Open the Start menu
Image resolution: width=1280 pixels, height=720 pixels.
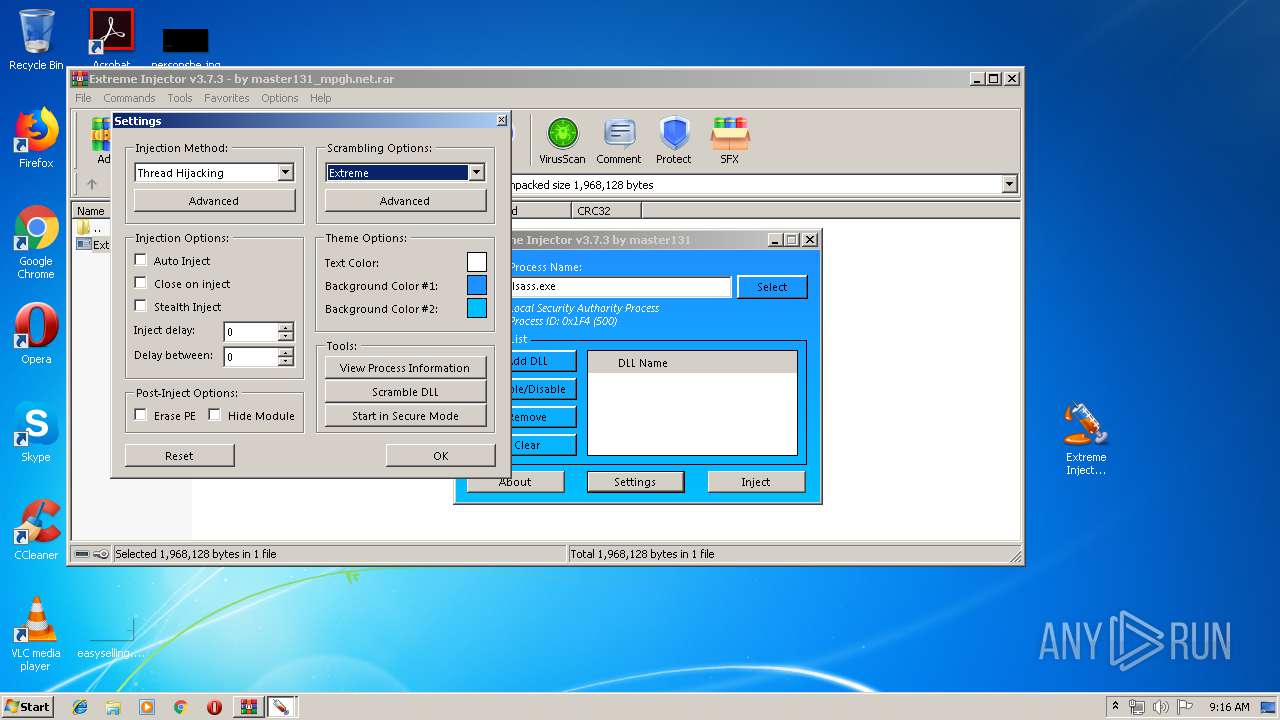(x=28, y=707)
